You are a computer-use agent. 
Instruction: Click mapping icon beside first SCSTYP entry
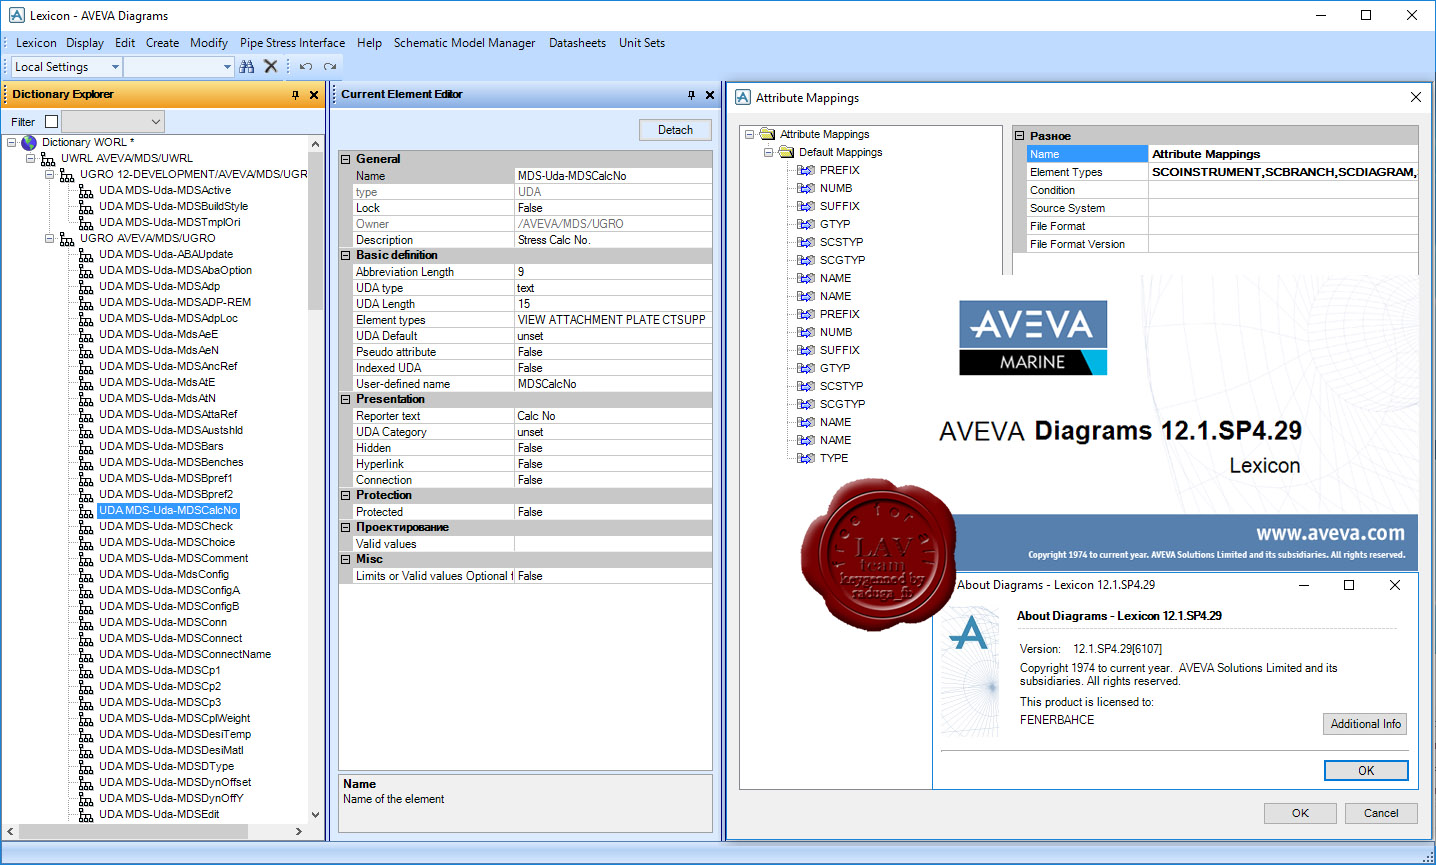(x=806, y=242)
